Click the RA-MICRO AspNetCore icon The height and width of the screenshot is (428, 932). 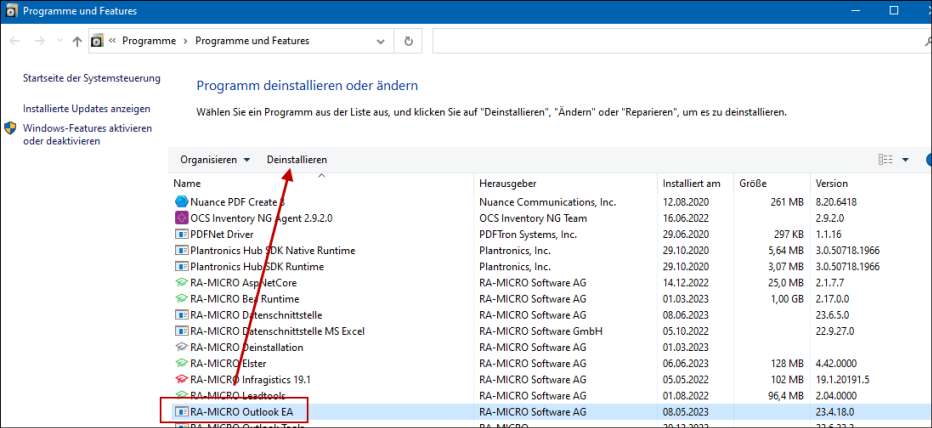[181, 283]
